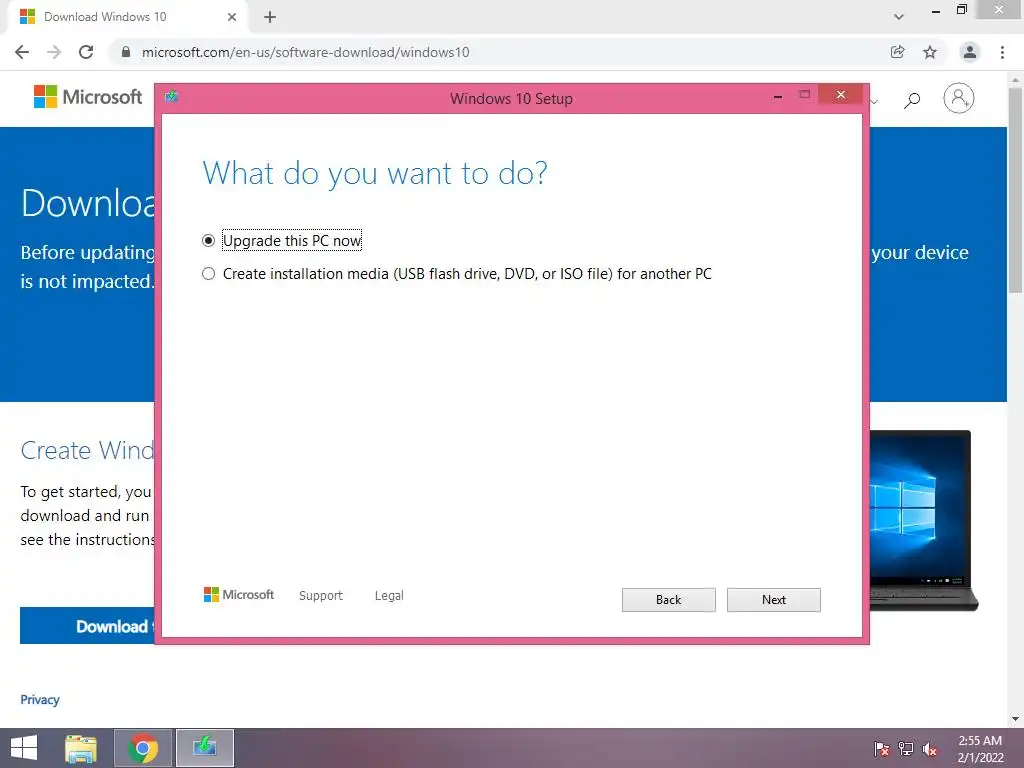Click the What do you want to do? heading
The image size is (1024, 768).
pos(375,173)
